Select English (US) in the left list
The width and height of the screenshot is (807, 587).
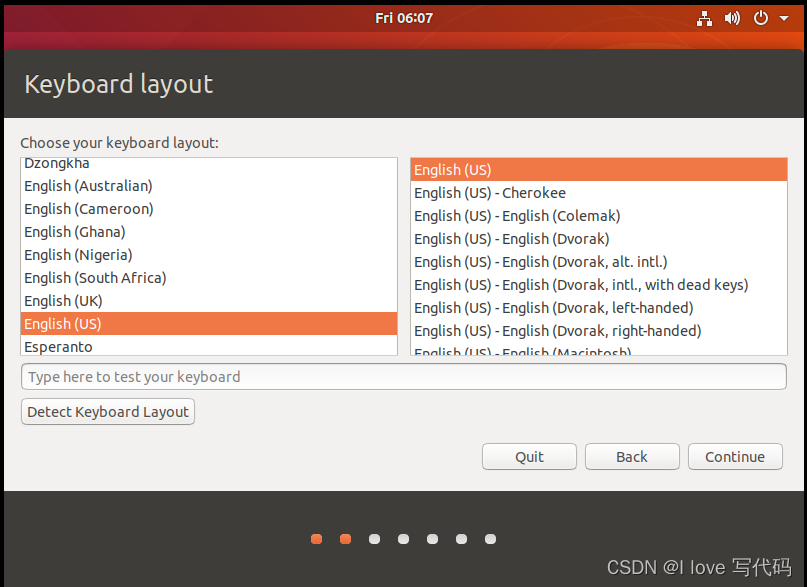(x=209, y=324)
